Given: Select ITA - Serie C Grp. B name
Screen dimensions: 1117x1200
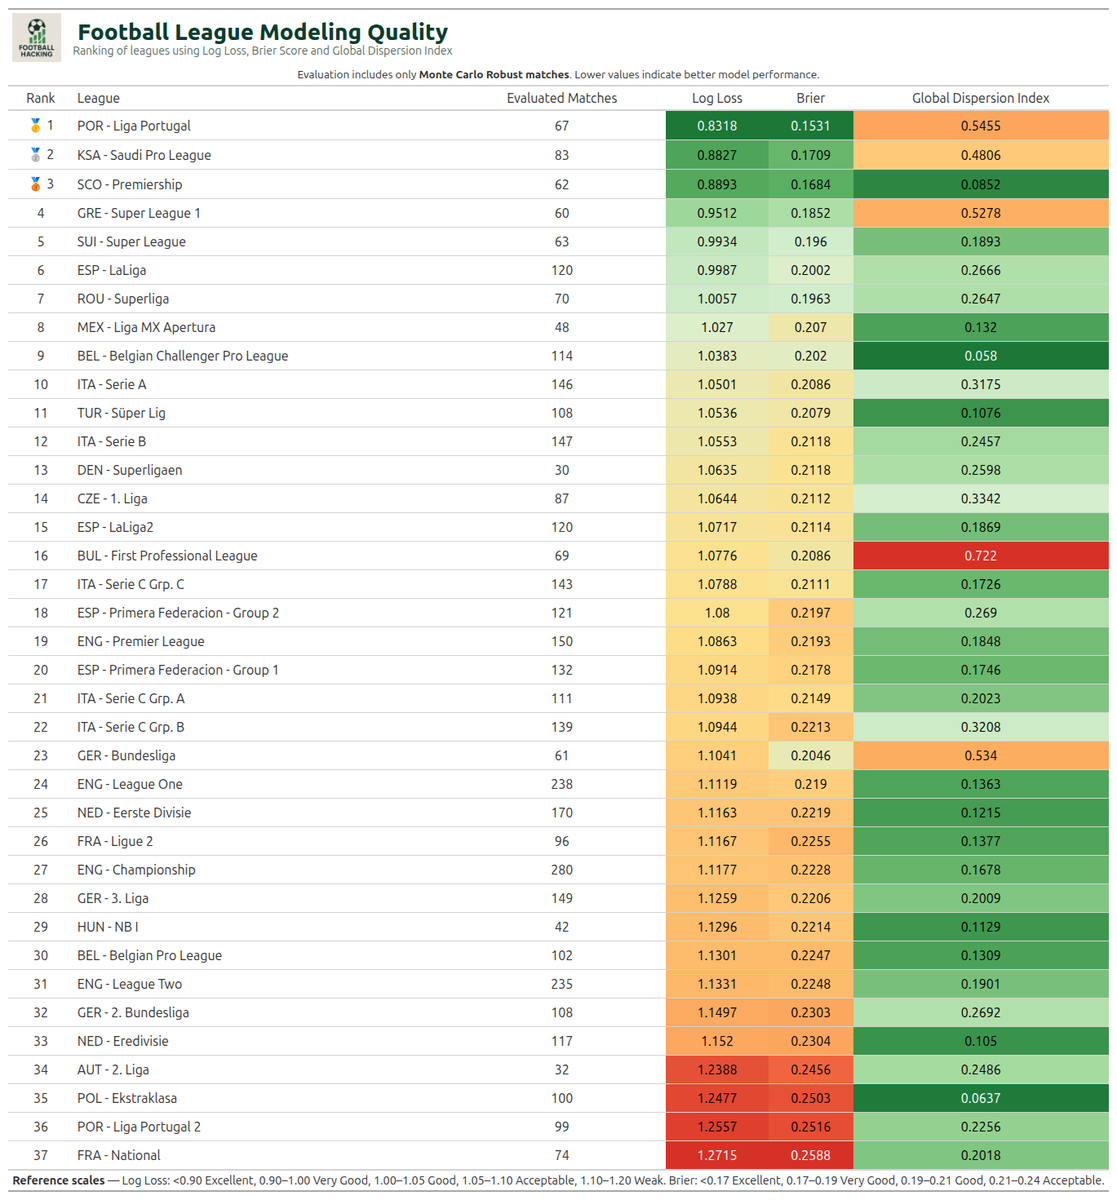Looking at the screenshot, I should tap(131, 727).
